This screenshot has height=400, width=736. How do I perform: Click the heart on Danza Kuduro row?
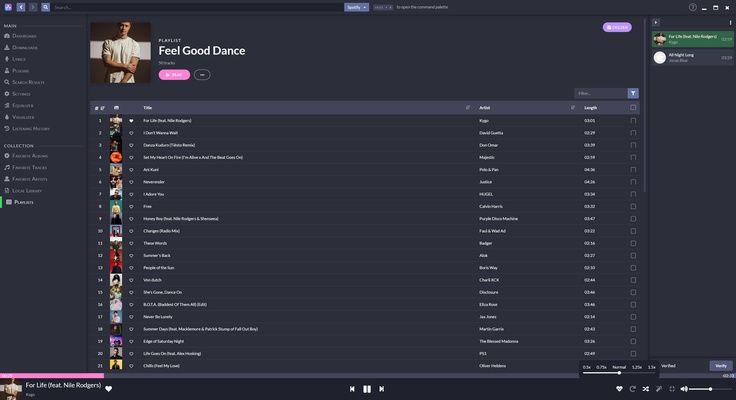coord(131,145)
